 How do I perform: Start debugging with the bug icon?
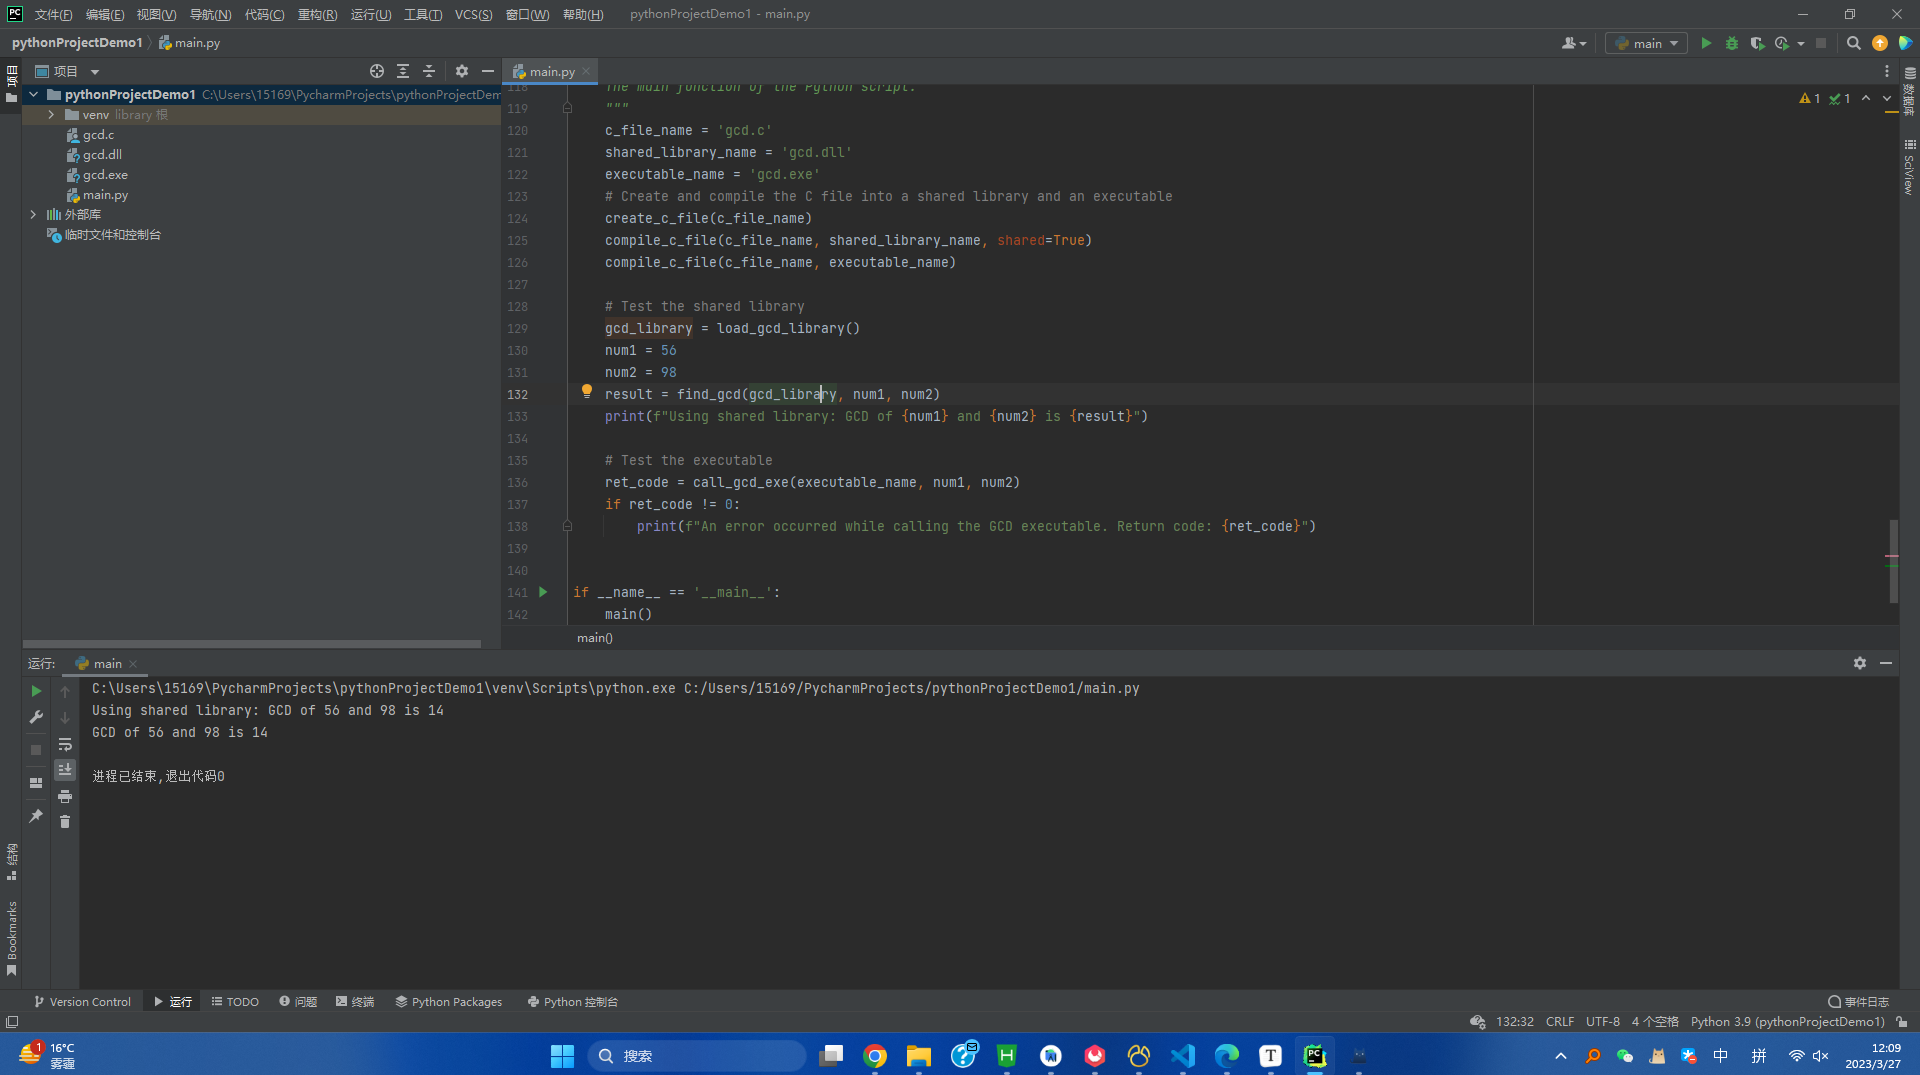pos(1732,43)
